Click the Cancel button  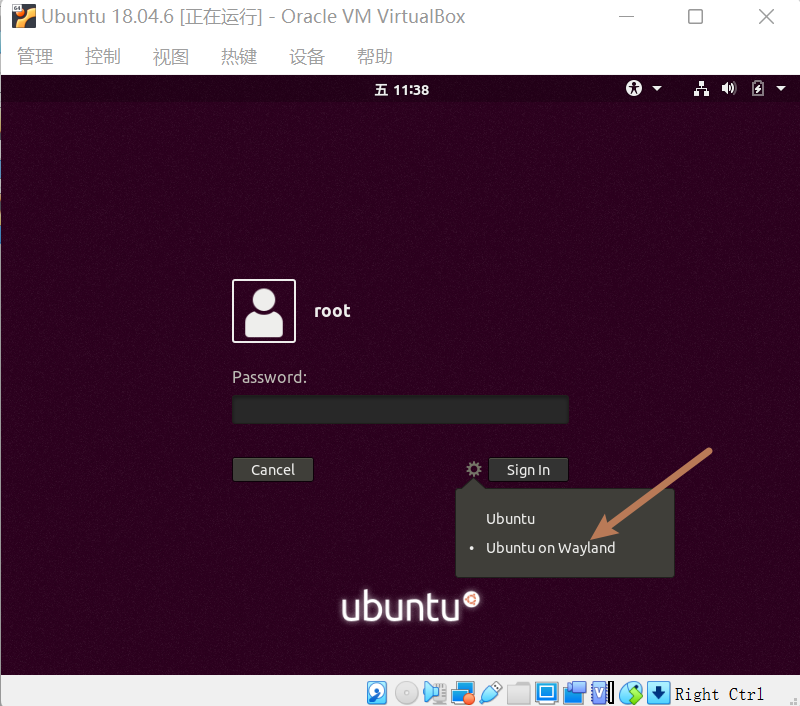tap(273, 469)
